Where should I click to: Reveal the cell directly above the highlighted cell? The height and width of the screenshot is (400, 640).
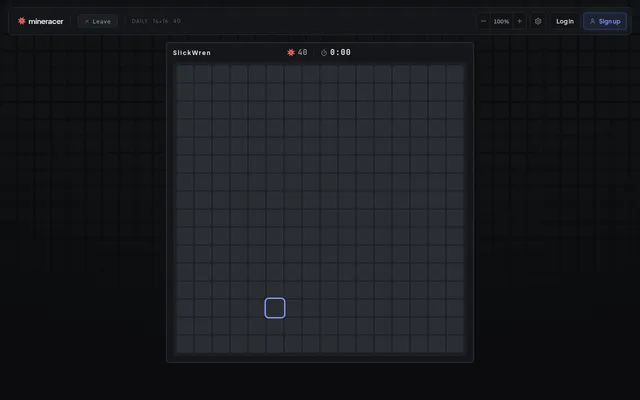click(275, 290)
